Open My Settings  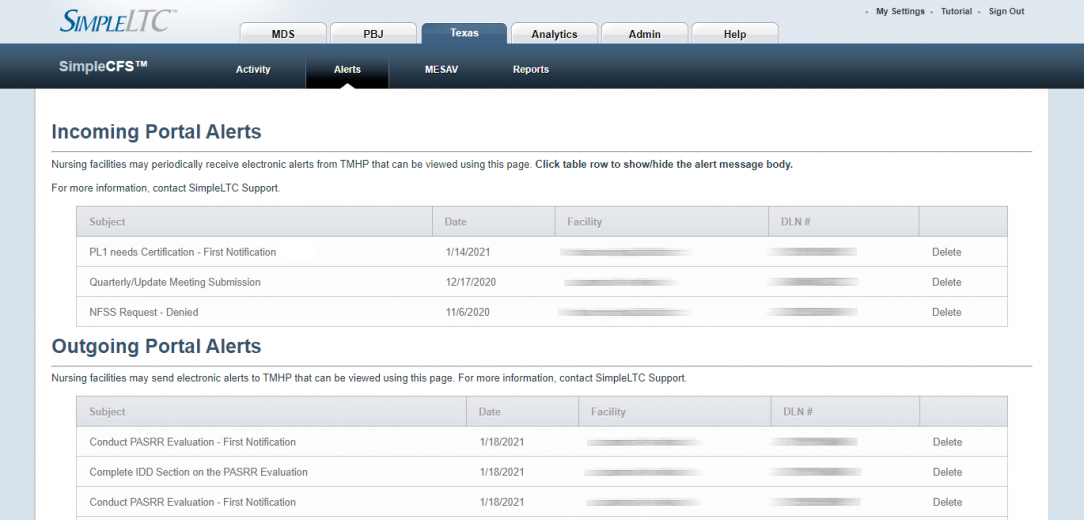point(900,12)
